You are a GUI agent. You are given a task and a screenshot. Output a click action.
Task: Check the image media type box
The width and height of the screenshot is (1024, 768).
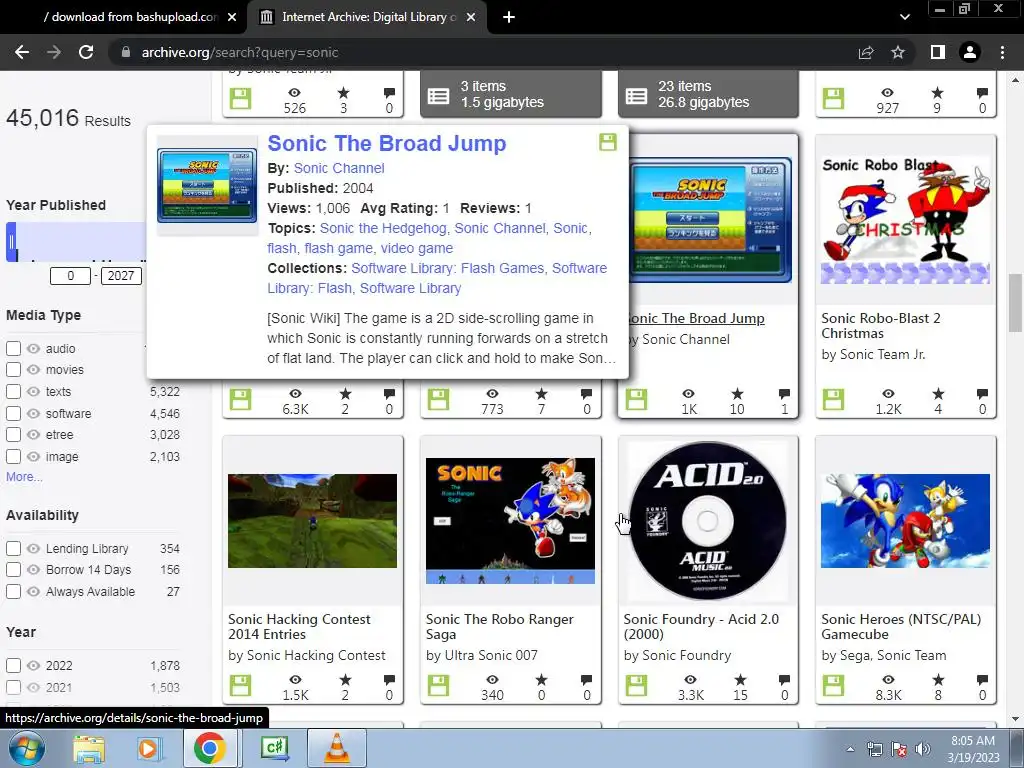tap(13, 456)
